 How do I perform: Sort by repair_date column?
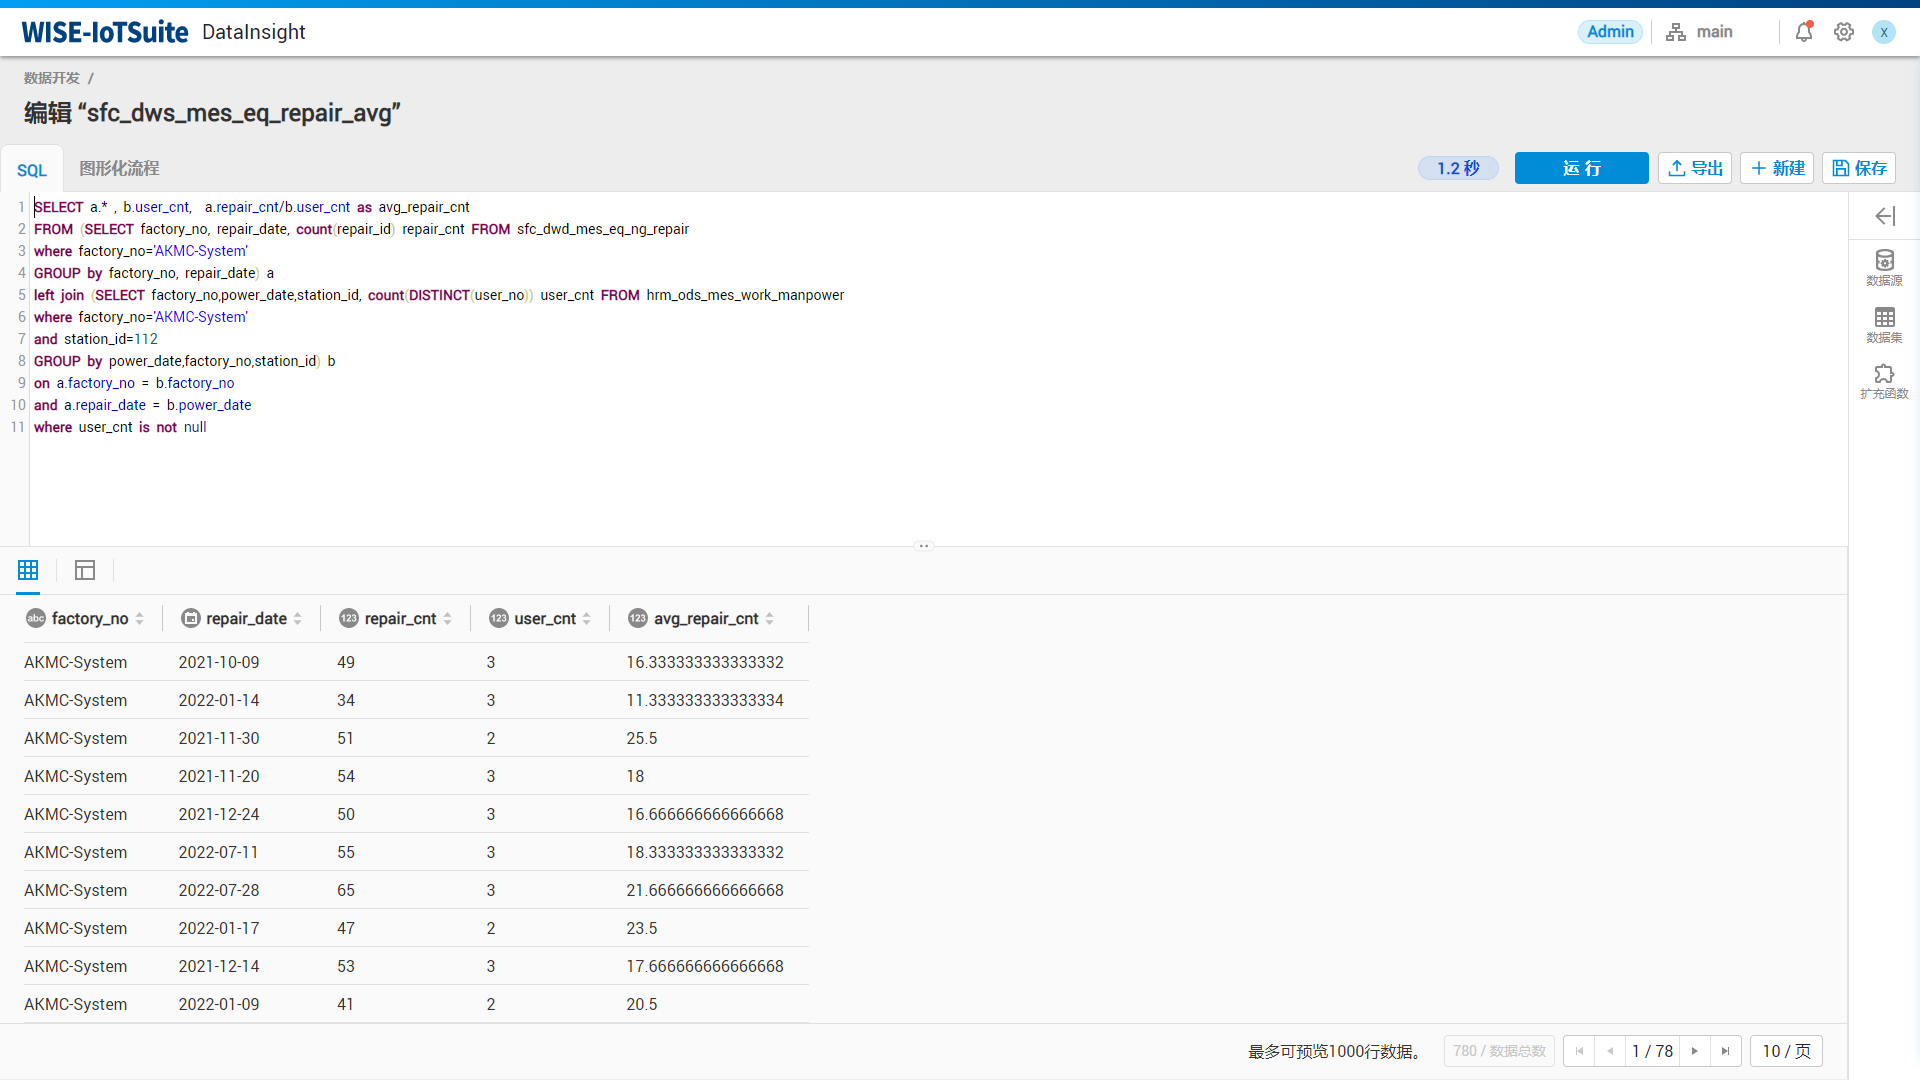tap(297, 619)
